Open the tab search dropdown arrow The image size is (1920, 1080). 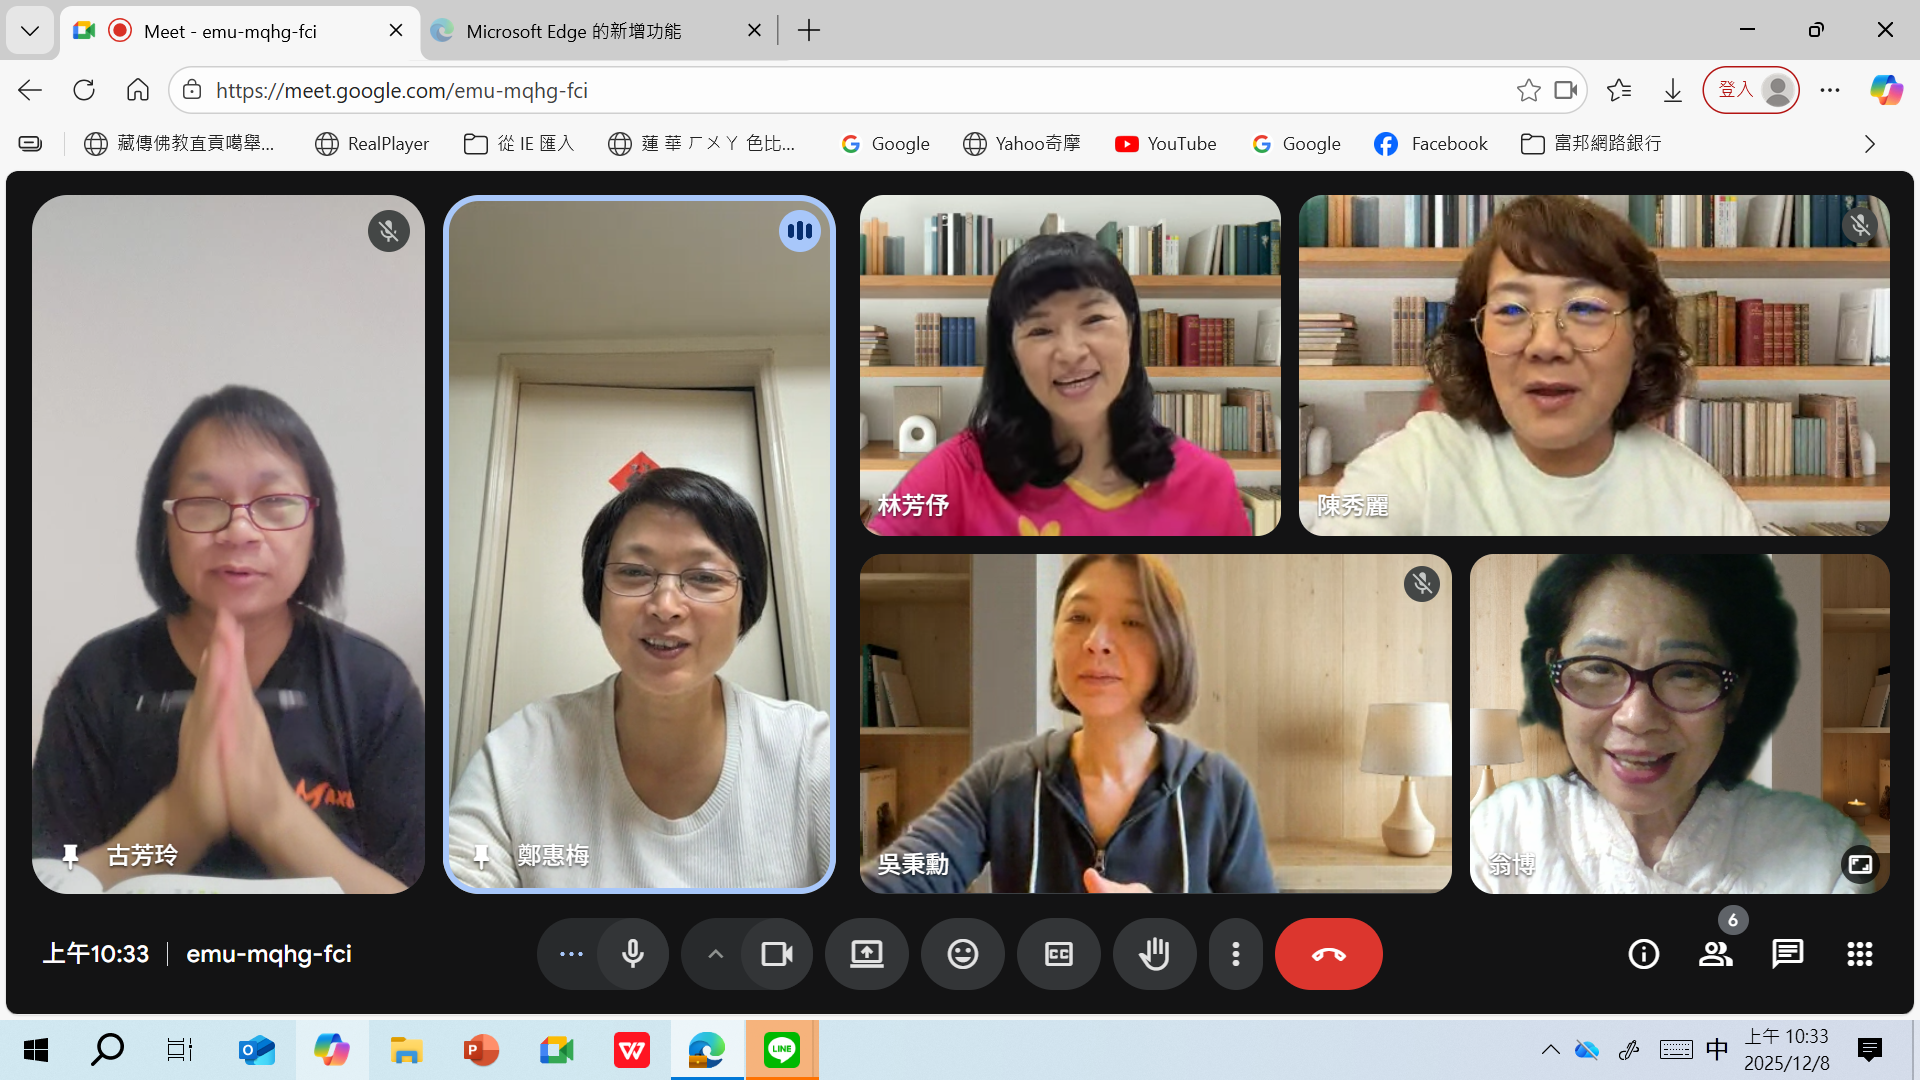(x=30, y=31)
